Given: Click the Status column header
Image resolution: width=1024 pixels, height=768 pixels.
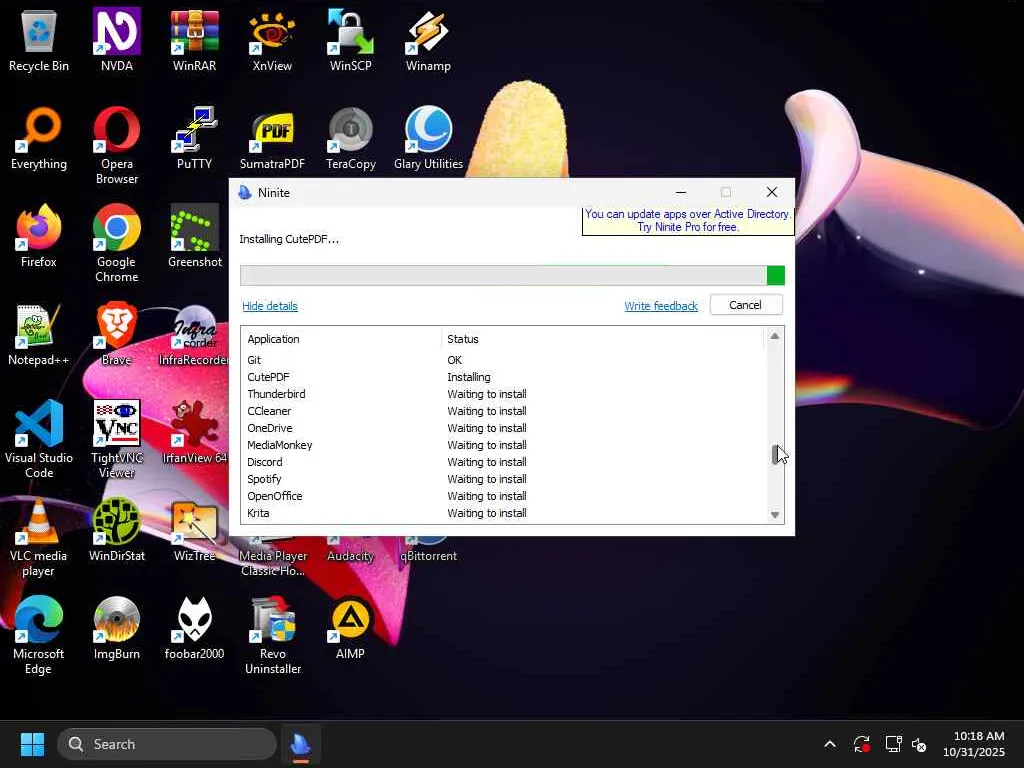Looking at the screenshot, I should coord(602,339).
